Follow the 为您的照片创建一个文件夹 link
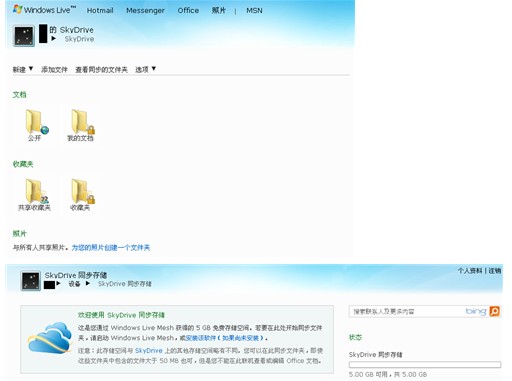The image size is (512, 381). pos(111,248)
